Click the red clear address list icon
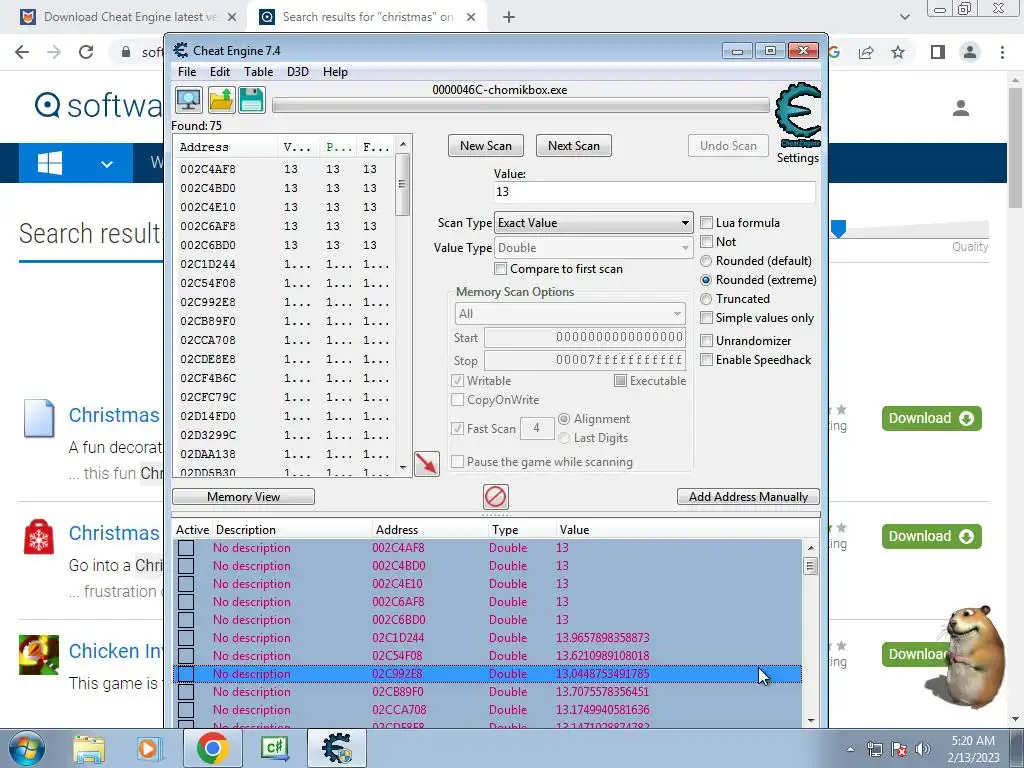 (x=496, y=497)
